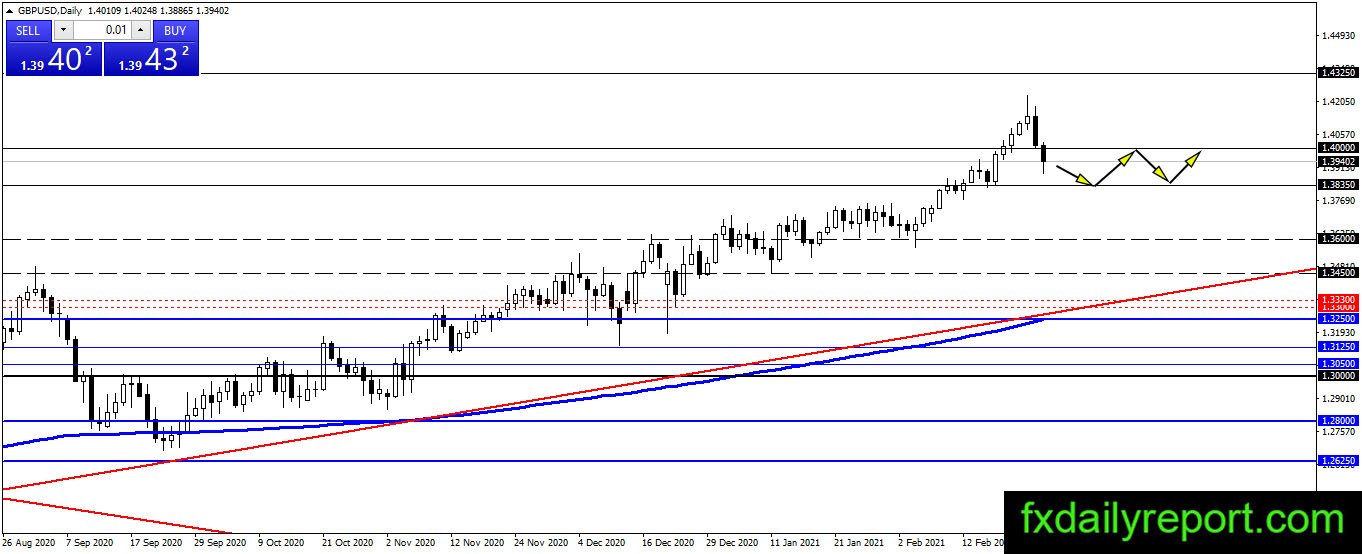This screenshot has width=1362, height=554.
Task: Select the 1.38350 support level label
Action: (x=1338, y=185)
